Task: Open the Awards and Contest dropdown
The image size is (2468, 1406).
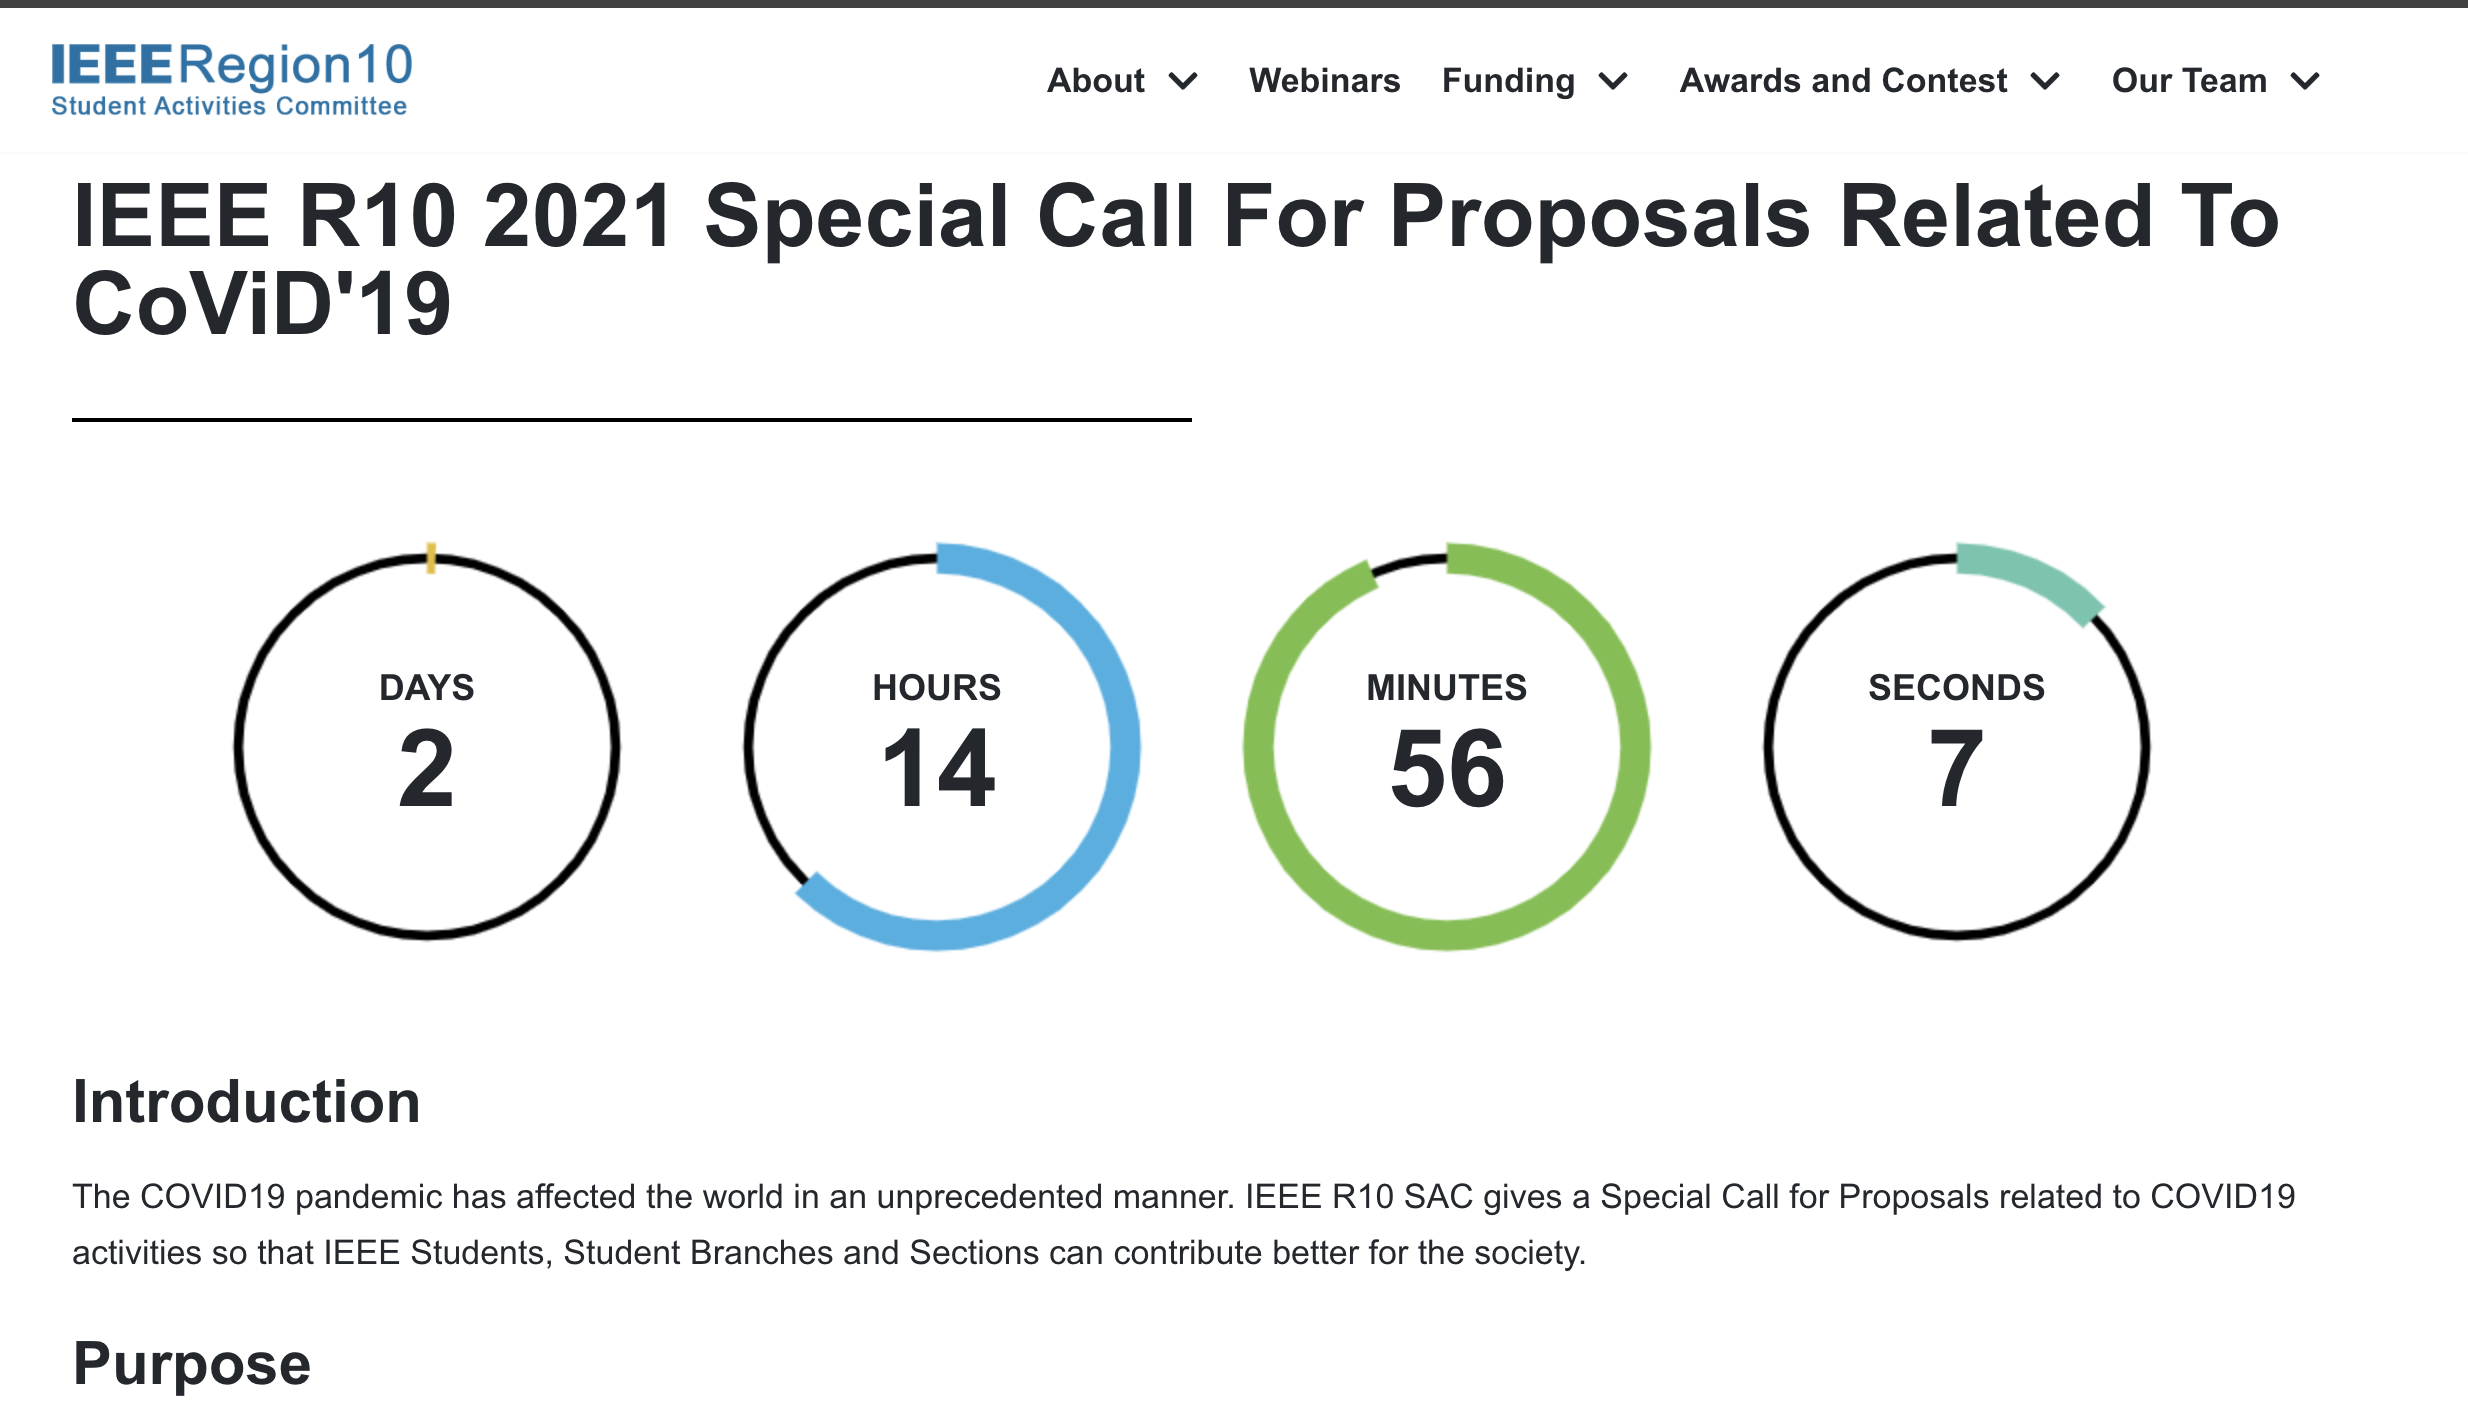Action: pos(1843,82)
